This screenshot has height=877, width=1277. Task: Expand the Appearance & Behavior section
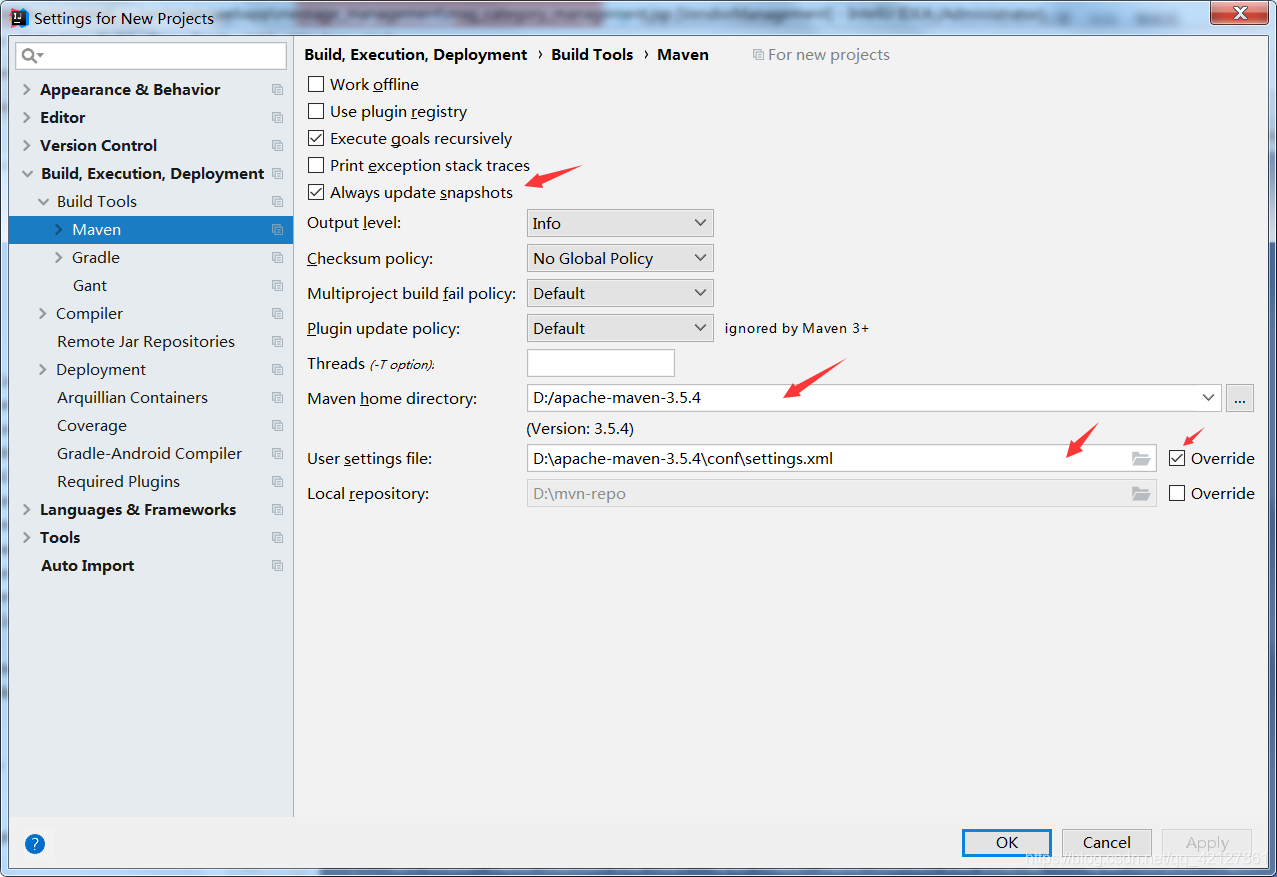click(26, 90)
